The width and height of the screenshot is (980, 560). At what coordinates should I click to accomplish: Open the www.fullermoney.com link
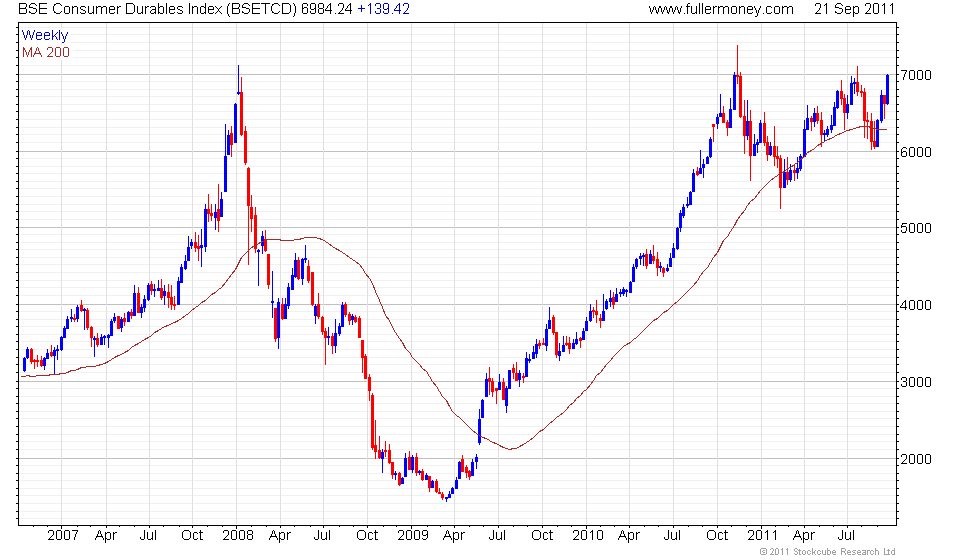(720, 9)
